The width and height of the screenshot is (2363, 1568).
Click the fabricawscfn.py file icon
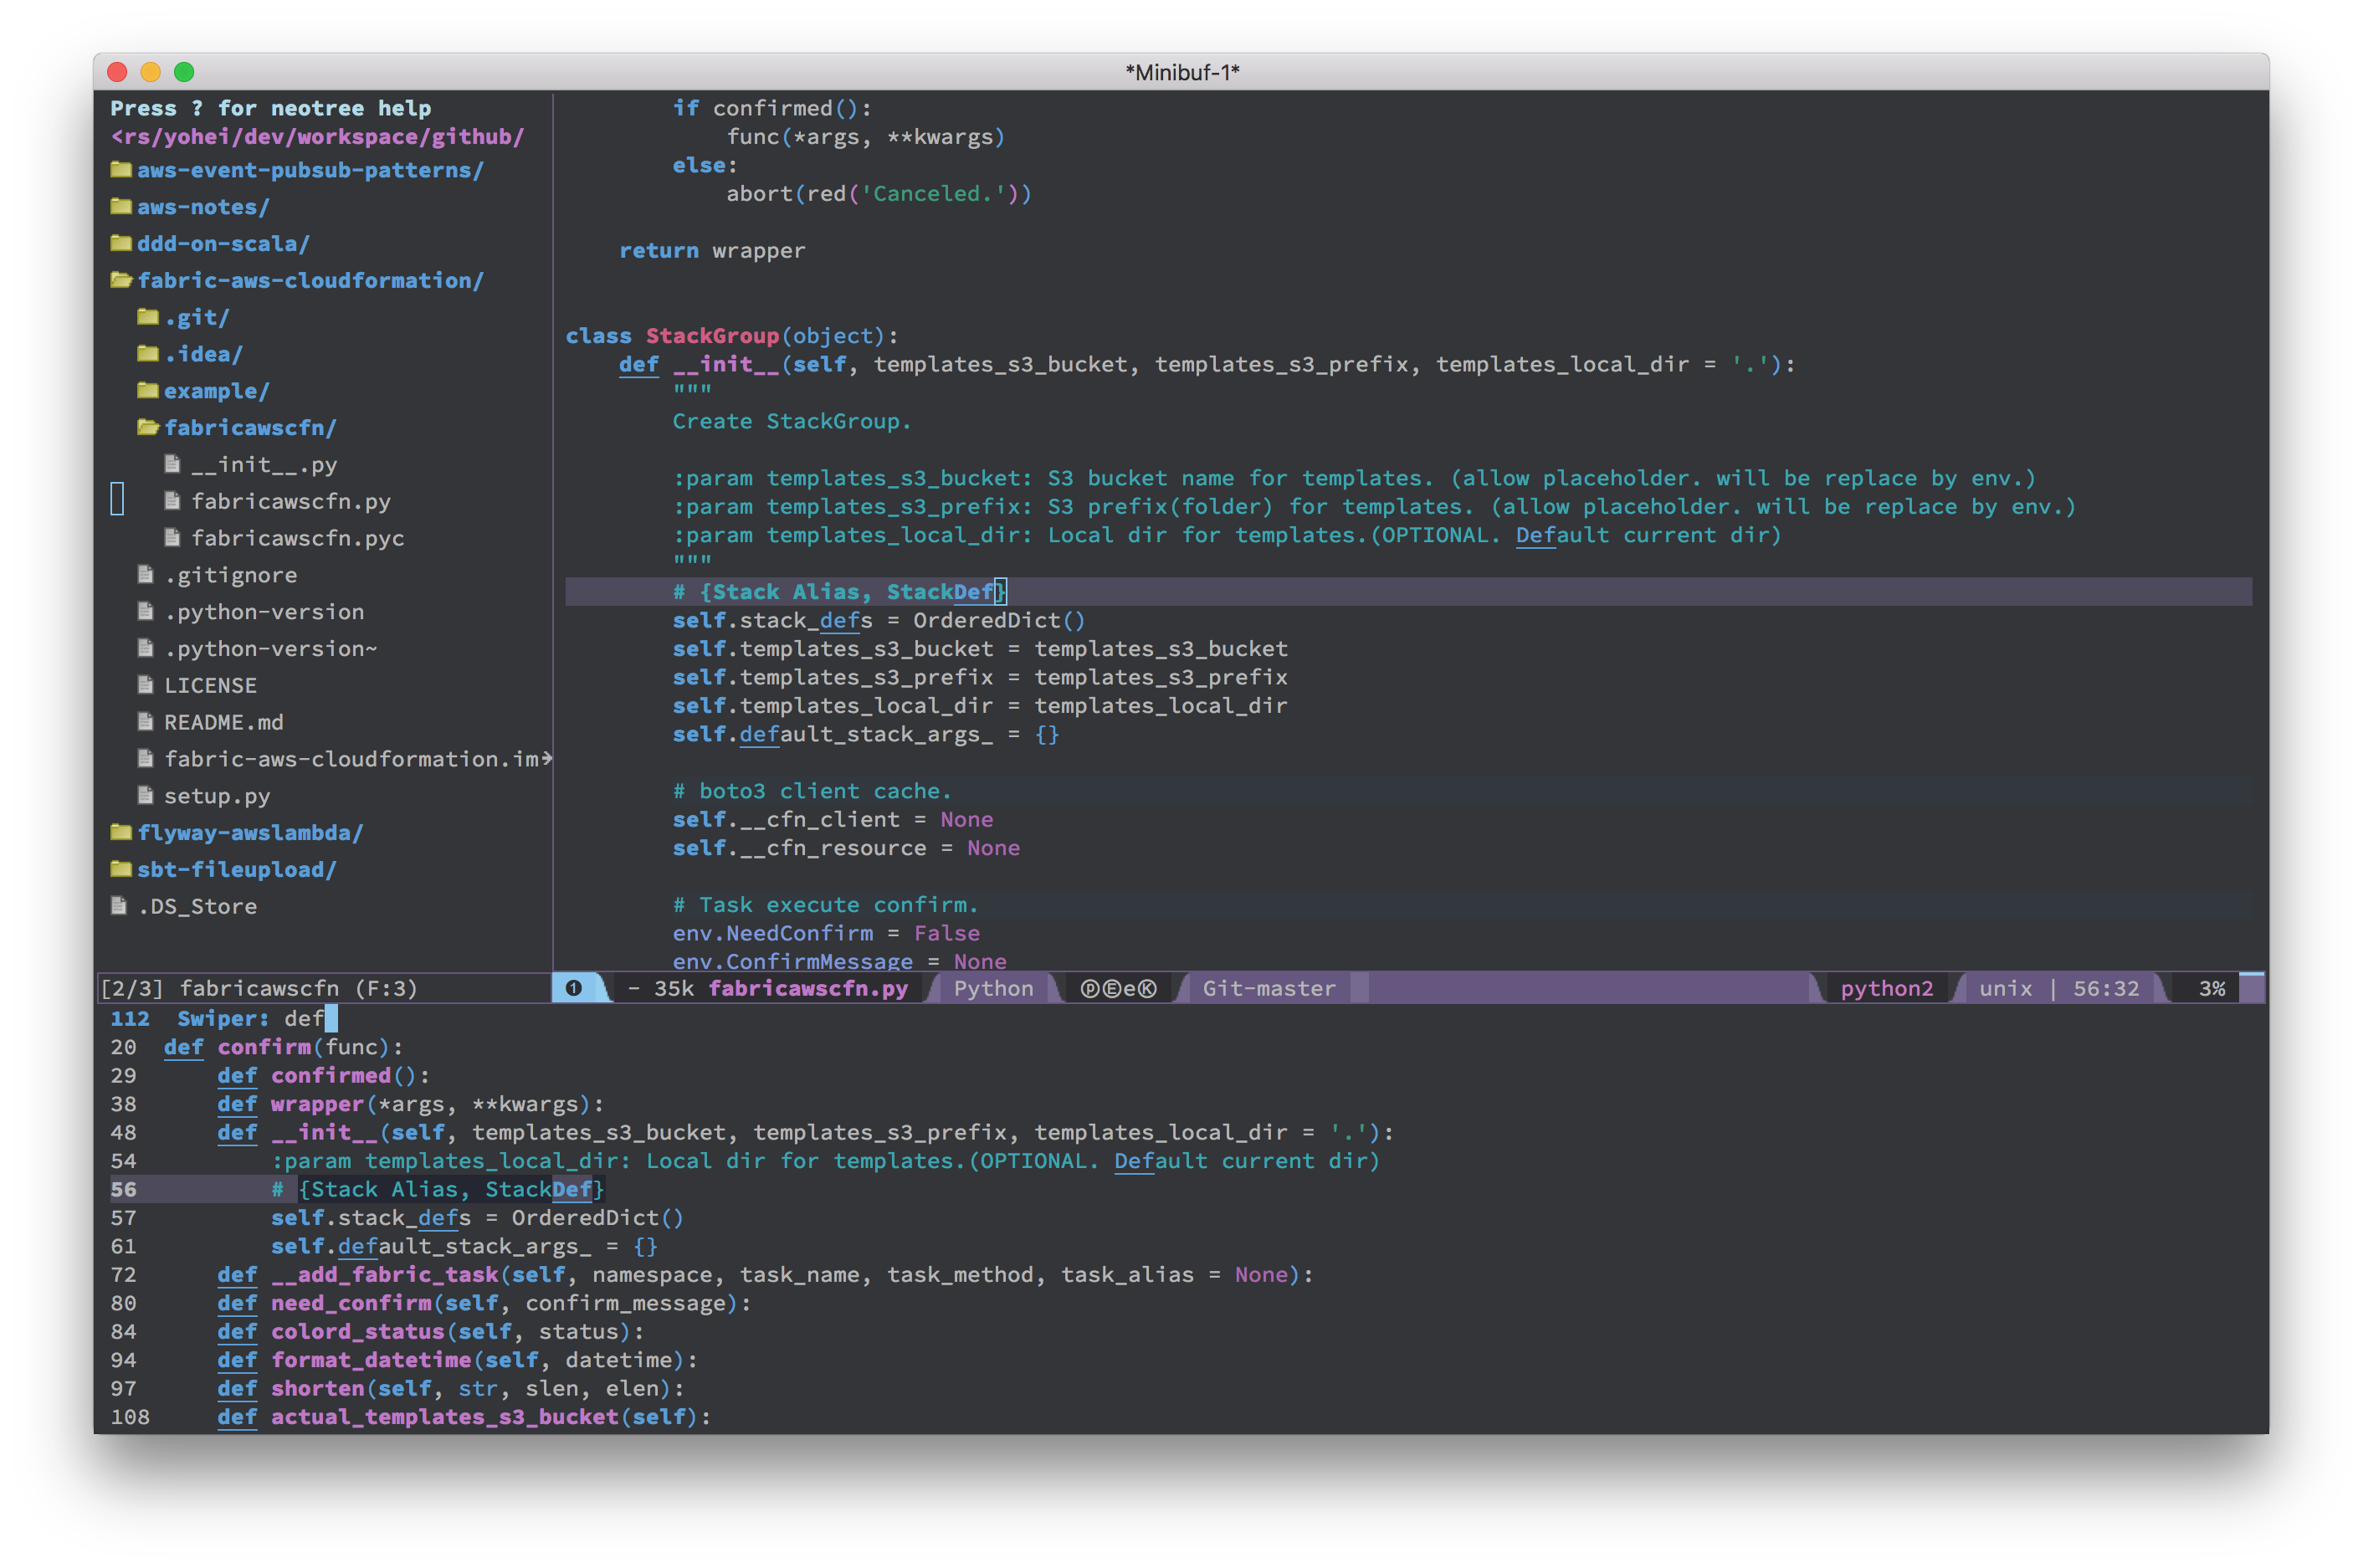(x=172, y=501)
